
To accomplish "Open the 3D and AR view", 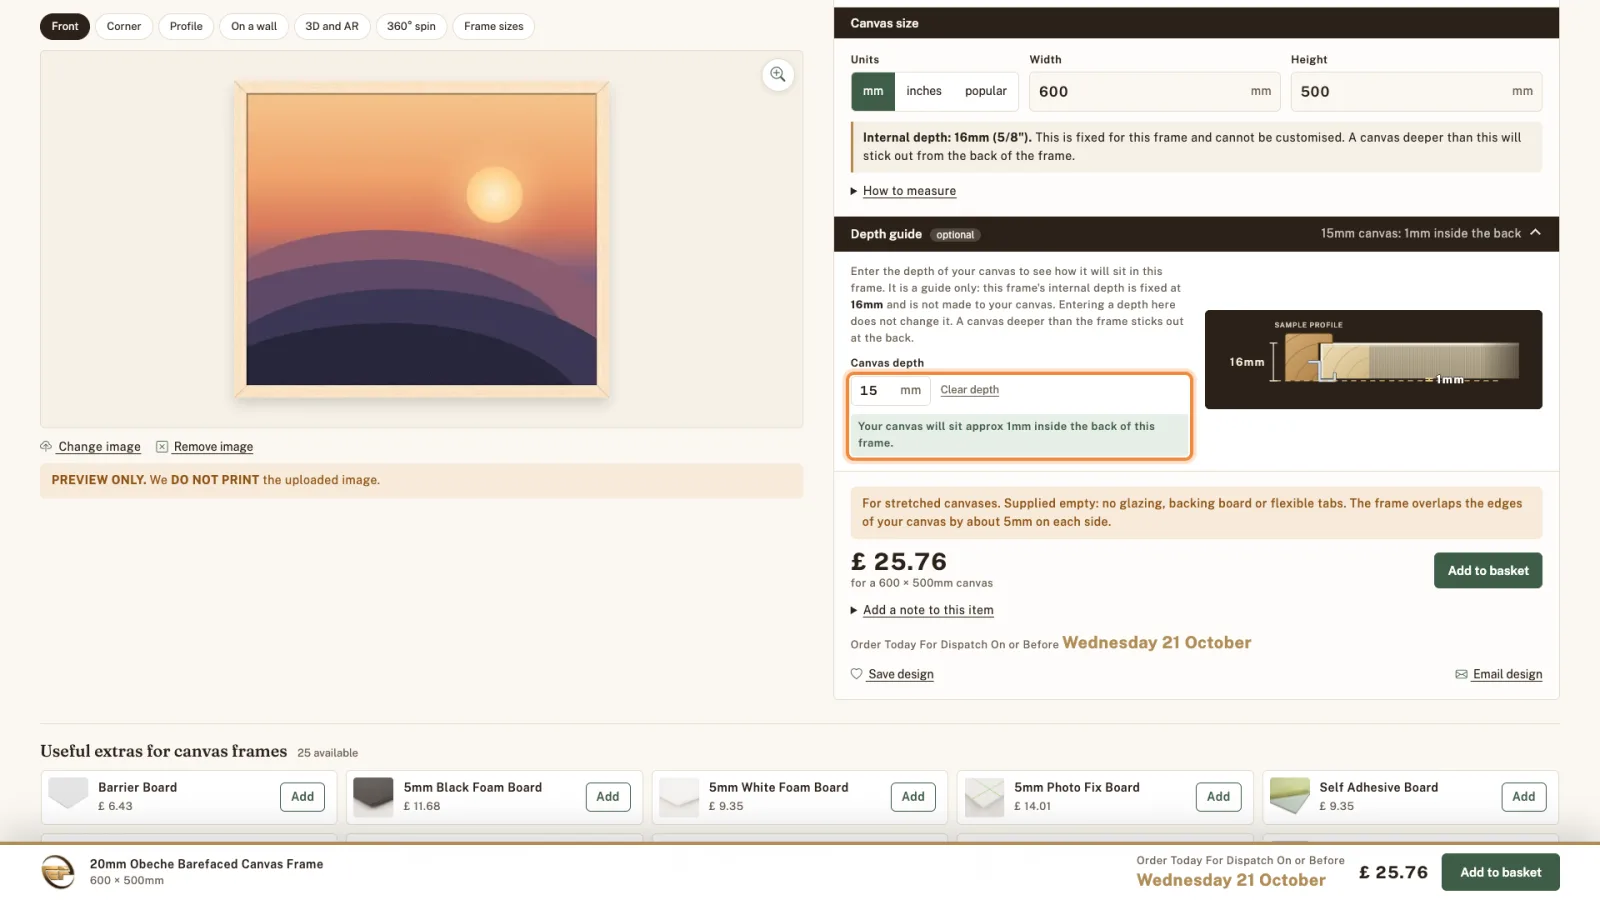I will click(332, 26).
